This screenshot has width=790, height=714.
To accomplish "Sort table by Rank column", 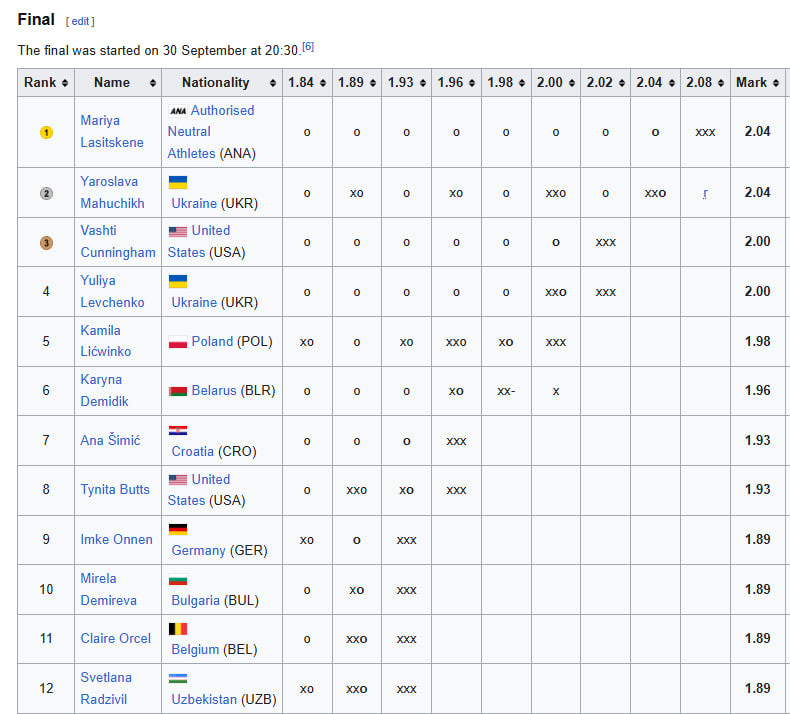I will (46, 83).
